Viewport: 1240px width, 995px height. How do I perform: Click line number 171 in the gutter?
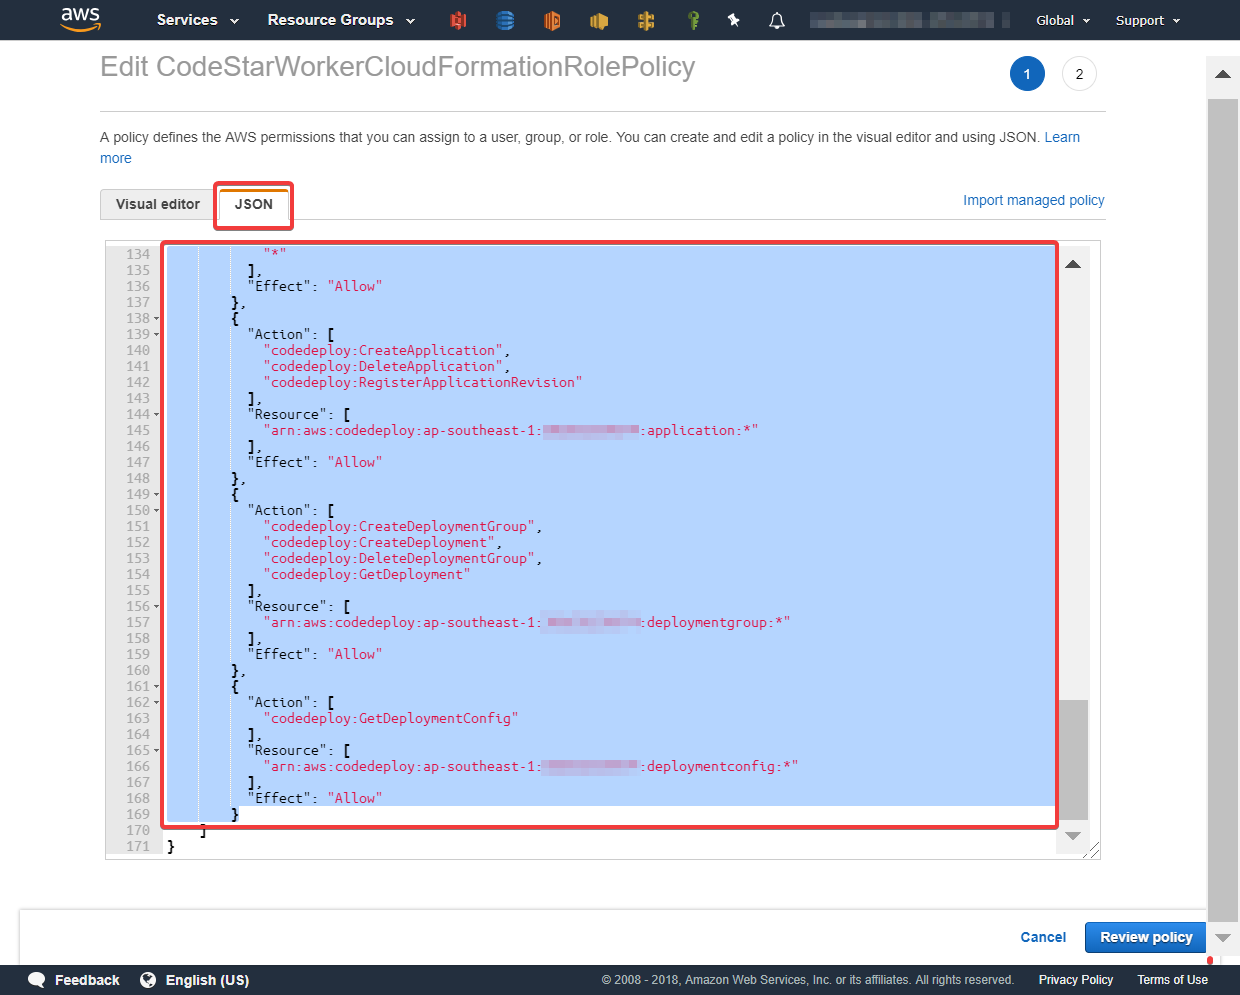pyautogui.click(x=138, y=847)
